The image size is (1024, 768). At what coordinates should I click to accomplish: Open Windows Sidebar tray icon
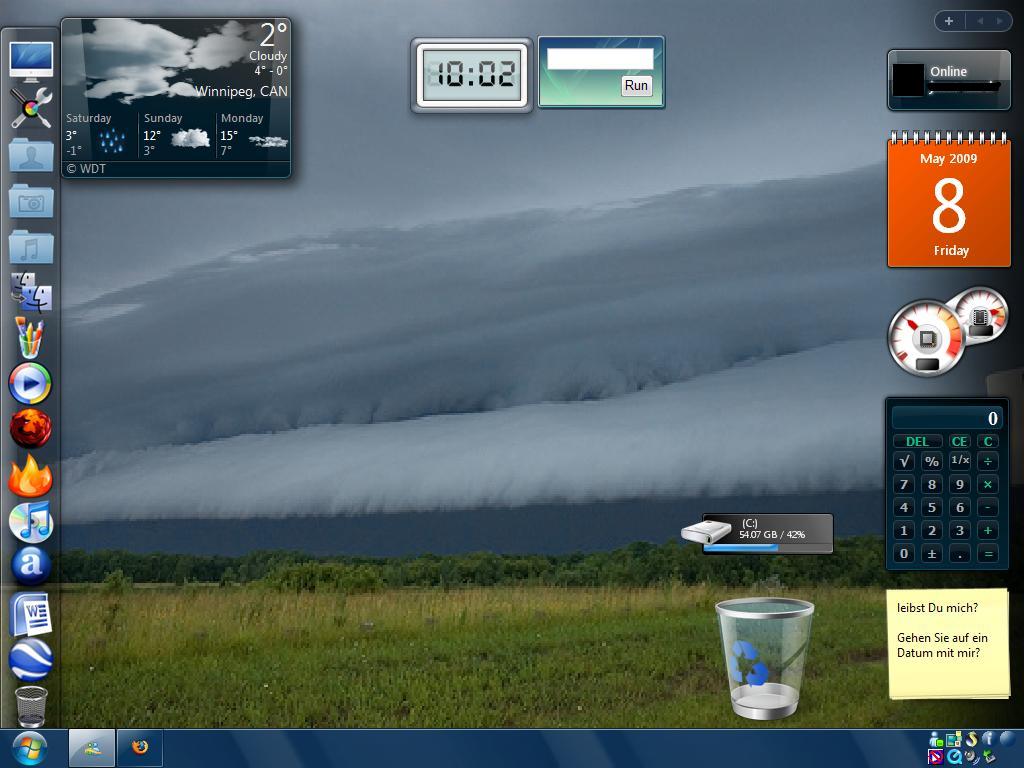pos(953,739)
